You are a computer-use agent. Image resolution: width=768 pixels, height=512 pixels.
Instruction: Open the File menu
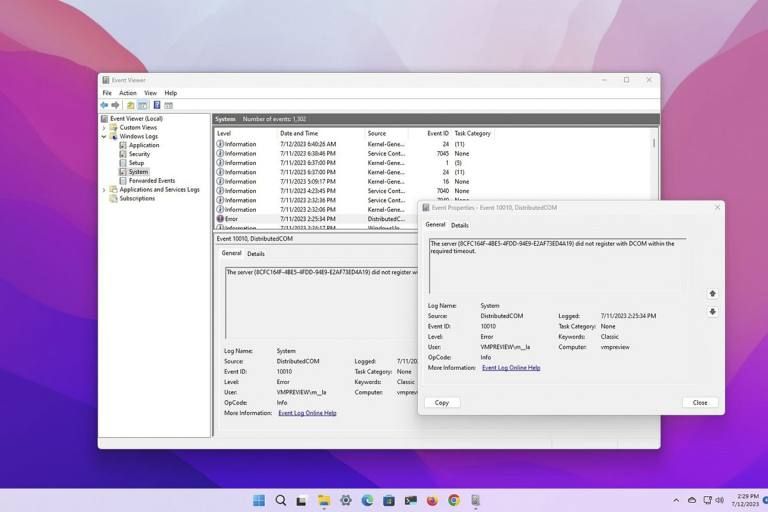107,93
